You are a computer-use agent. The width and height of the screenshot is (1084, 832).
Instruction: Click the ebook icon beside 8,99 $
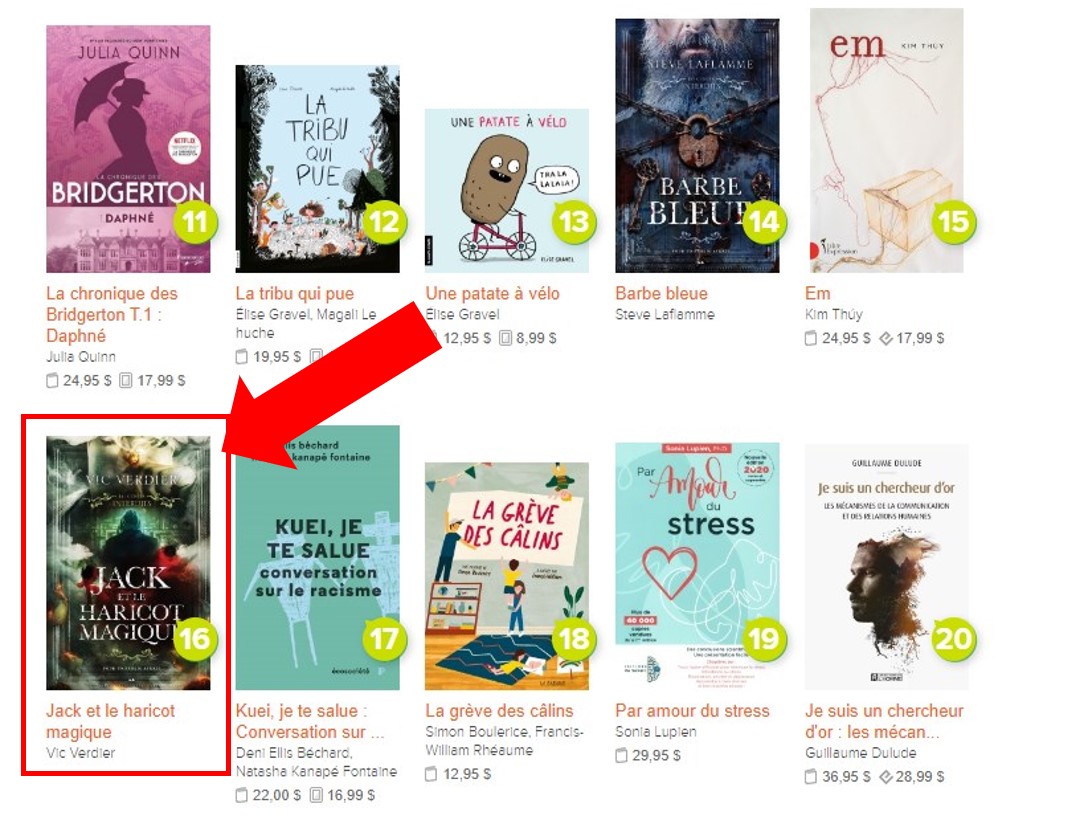[505, 338]
